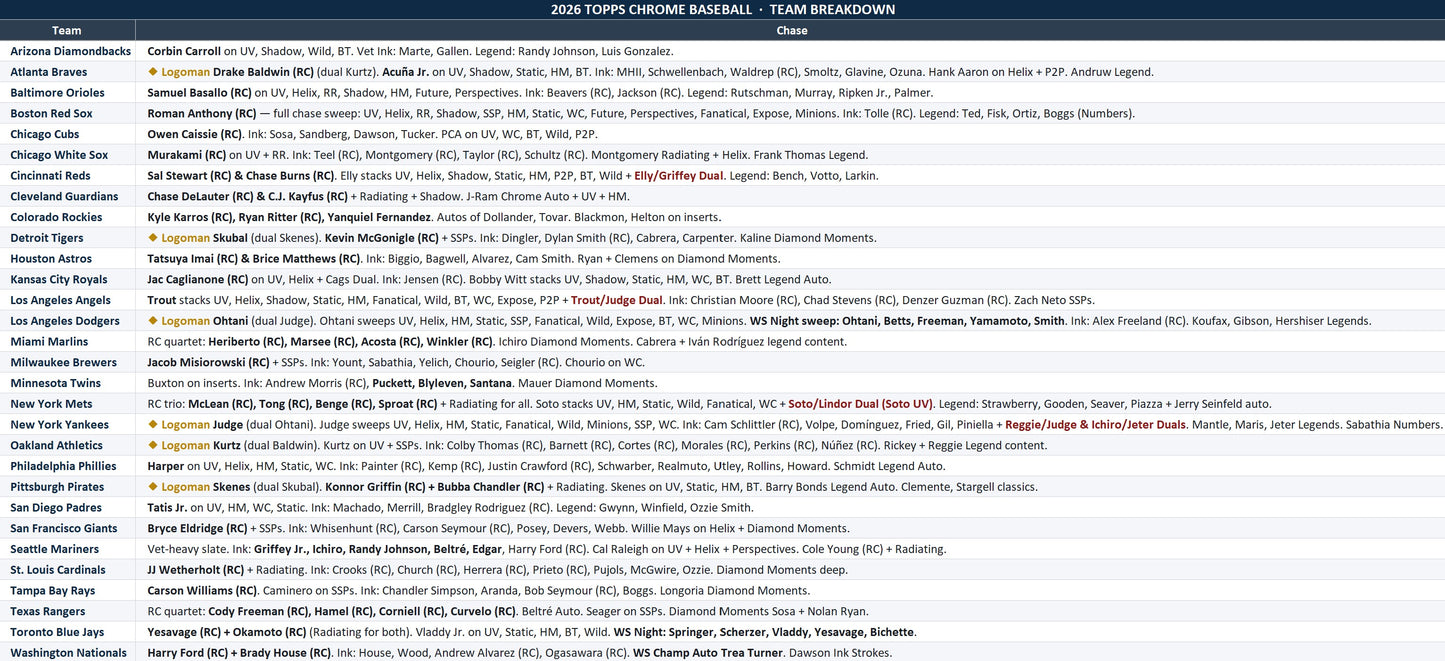Screen dimensions: 1445x661
Task: Select the Team column header
Action: click(x=67, y=30)
